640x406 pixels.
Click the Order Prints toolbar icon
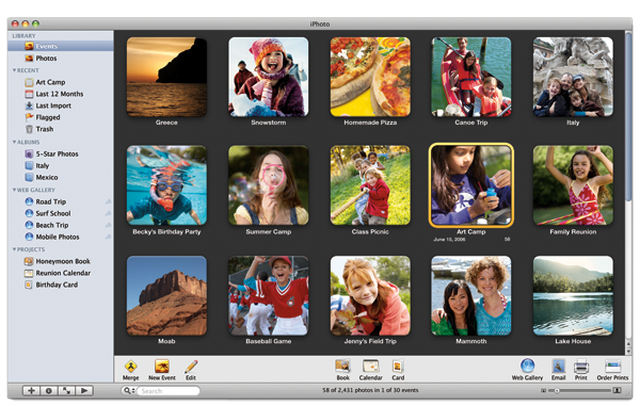pos(613,366)
